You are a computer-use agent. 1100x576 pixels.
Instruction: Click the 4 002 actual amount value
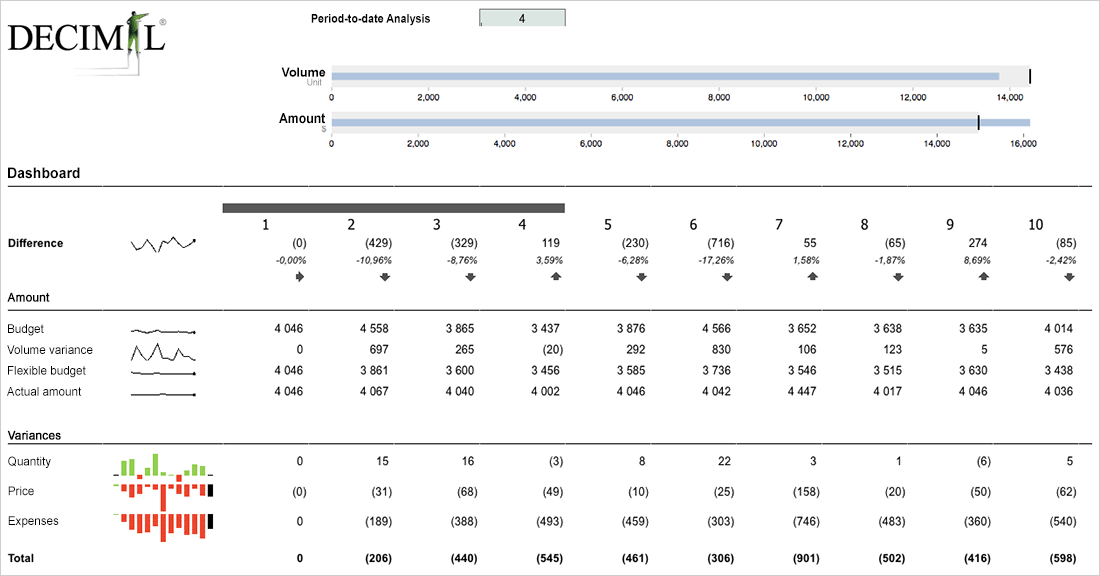[x=545, y=391]
